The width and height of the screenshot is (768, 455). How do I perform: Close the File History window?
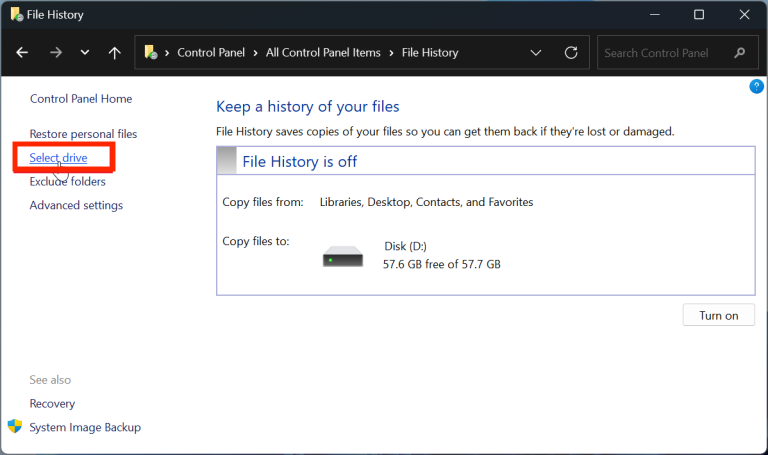(744, 15)
